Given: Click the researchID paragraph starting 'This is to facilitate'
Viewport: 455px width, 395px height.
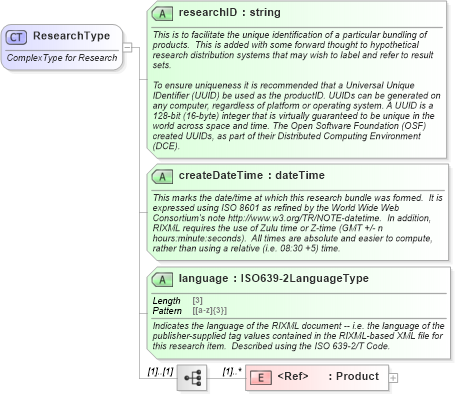Looking at the screenshot, I should coord(293,50).
